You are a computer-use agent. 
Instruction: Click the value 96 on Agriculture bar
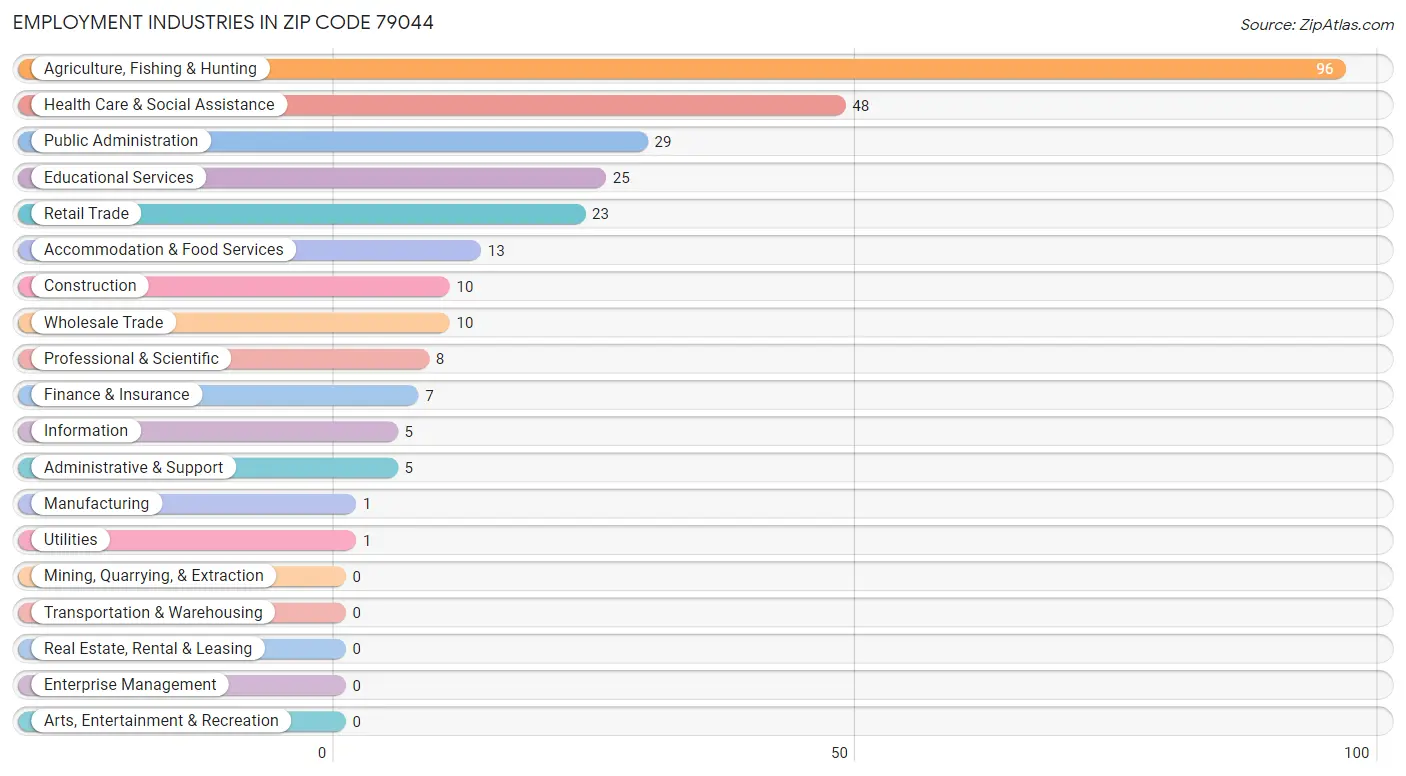coord(1324,69)
